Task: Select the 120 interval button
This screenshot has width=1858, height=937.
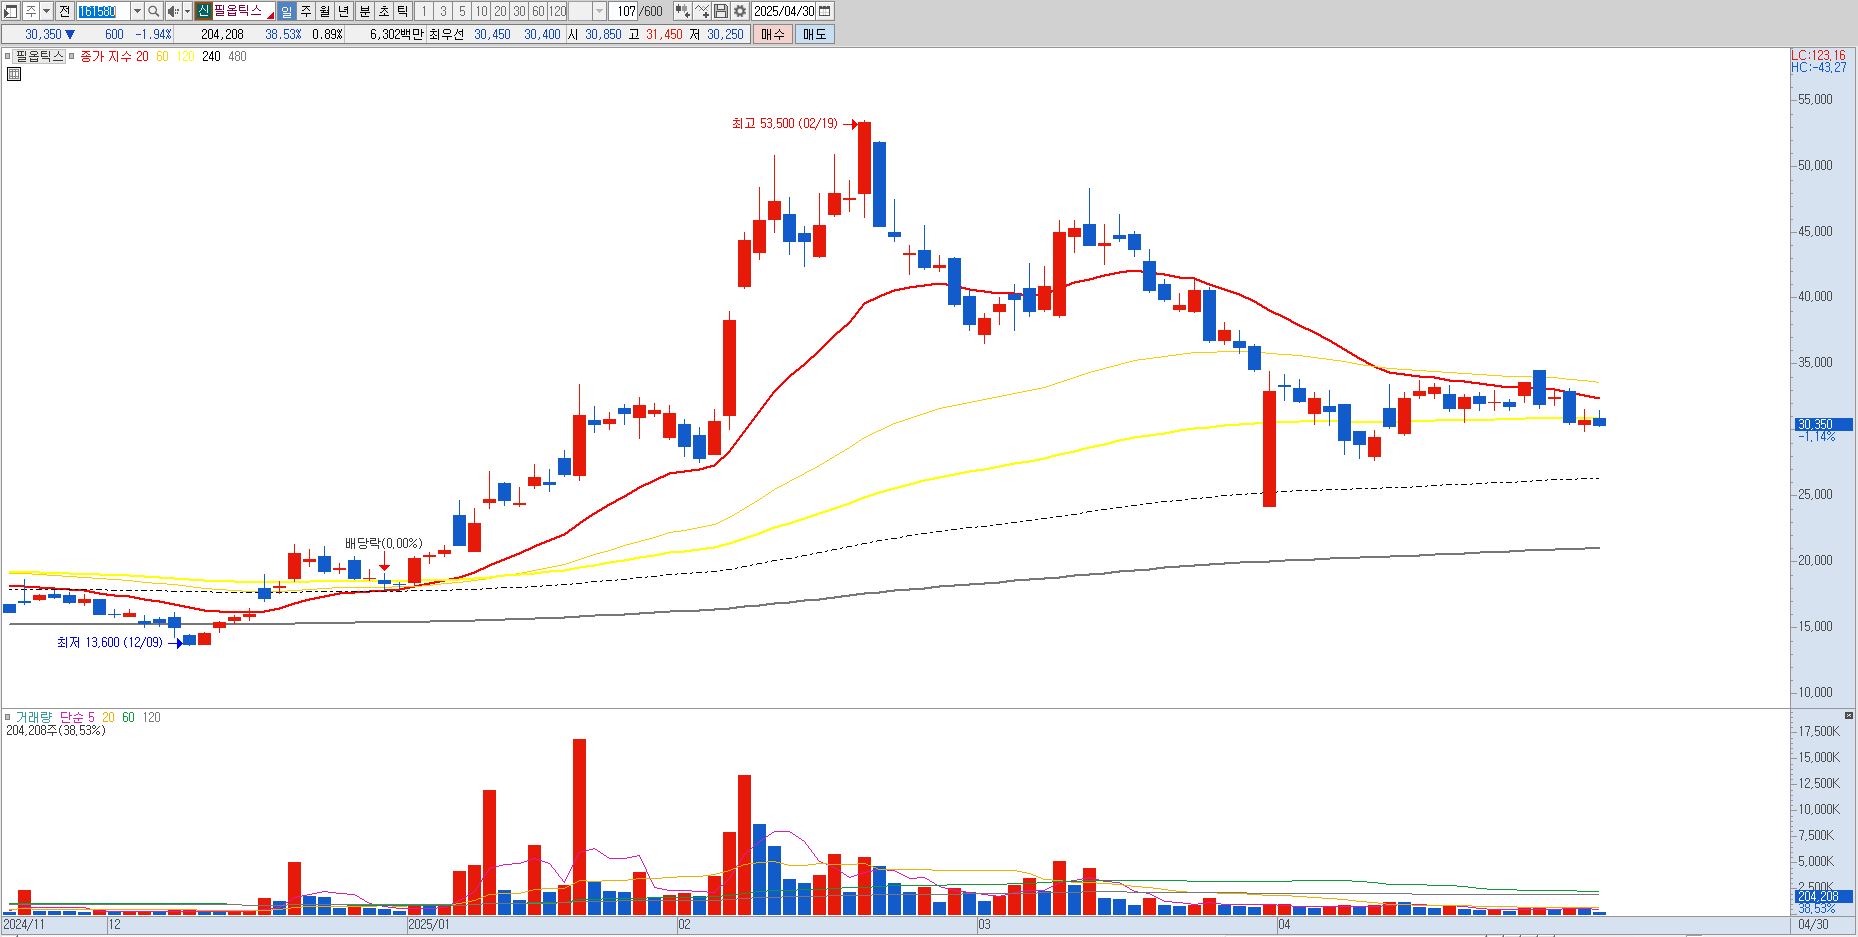Action: tap(557, 11)
